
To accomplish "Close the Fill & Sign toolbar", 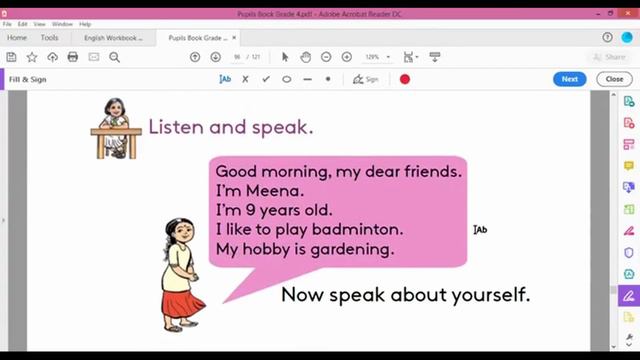I will click(x=614, y=79).
